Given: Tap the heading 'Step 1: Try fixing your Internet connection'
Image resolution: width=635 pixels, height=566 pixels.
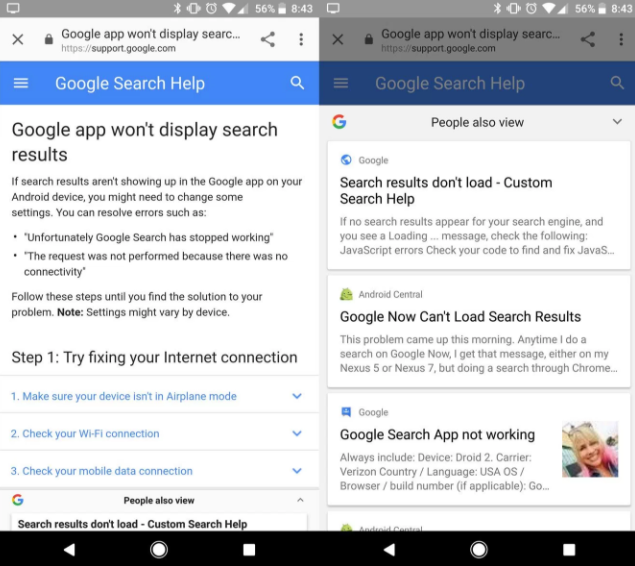Looking at the screenshot, I should coord(154,357).
